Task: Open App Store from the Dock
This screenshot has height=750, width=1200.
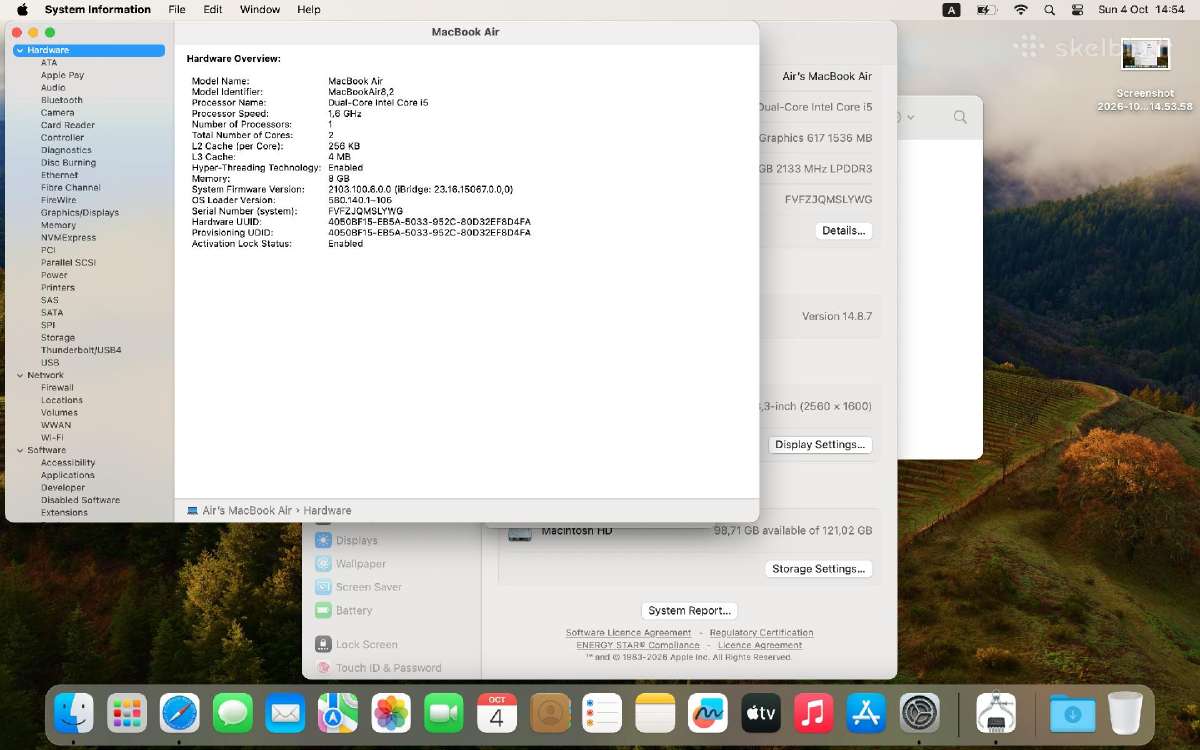Action: click(x=867, y=713)
